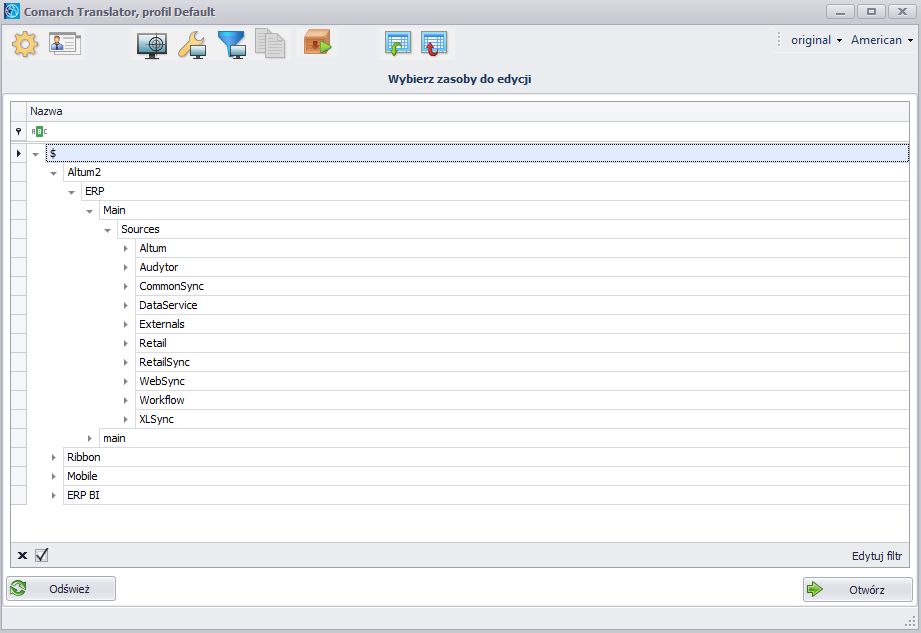
Task: Expand the Altum node under Sources
Action: (x=126, y=248)
